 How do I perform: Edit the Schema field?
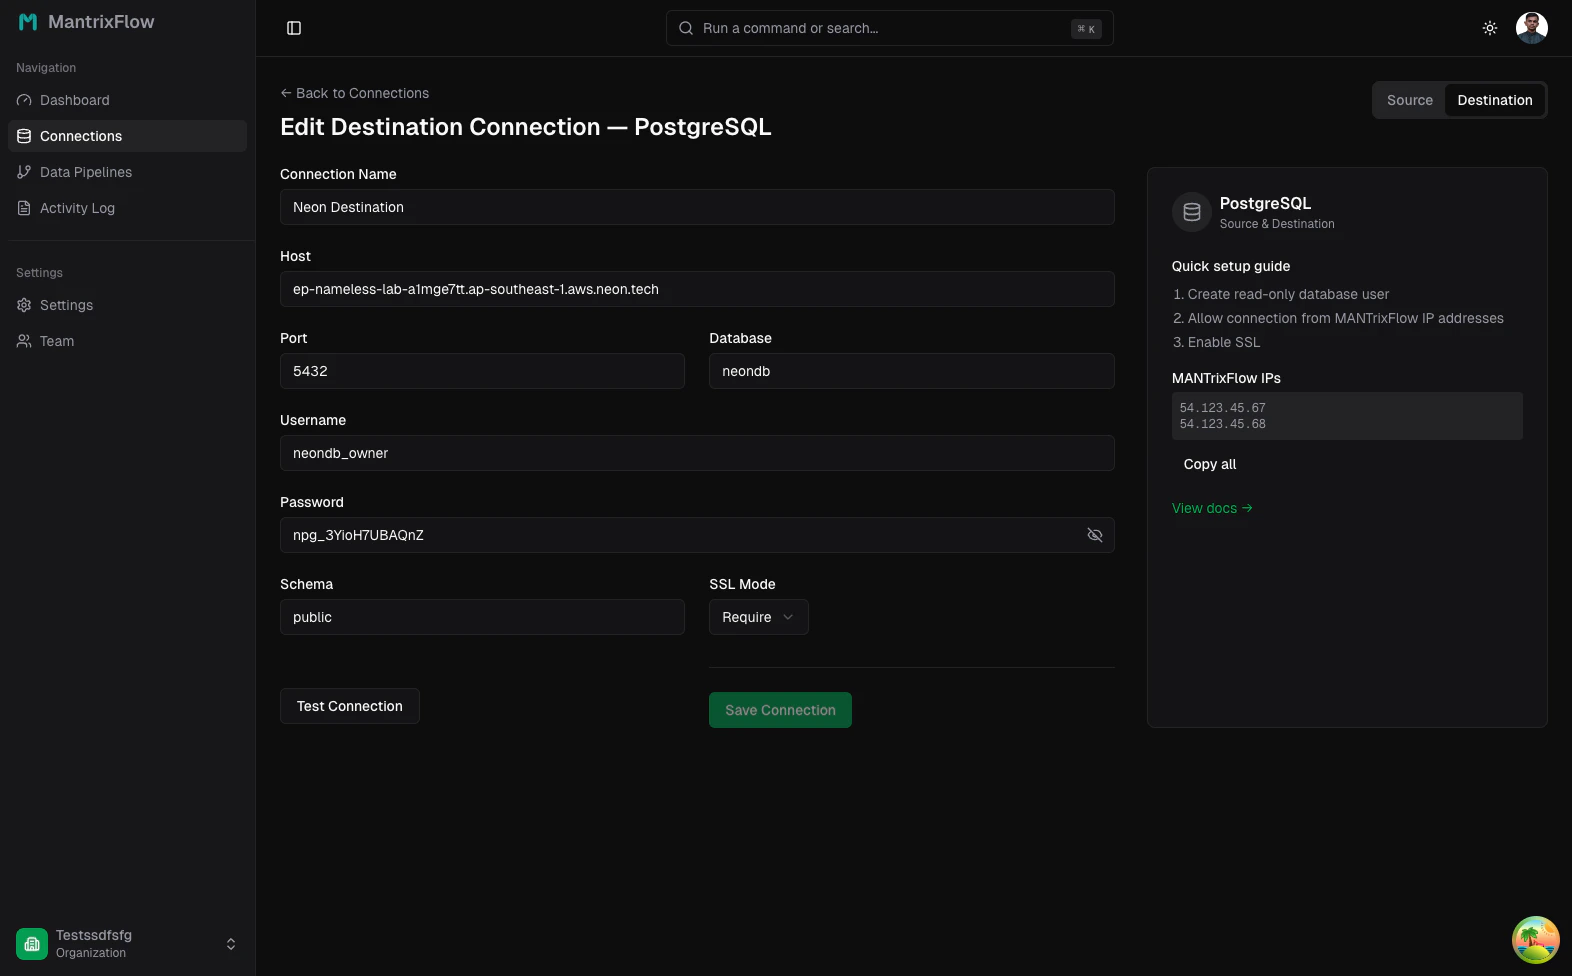click(x=482, y=617)
